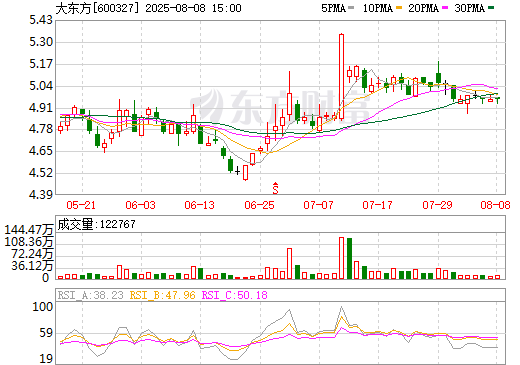Click the 5.43 price axis label
Viewport: 520px width, 365px height.
point(41,20)
